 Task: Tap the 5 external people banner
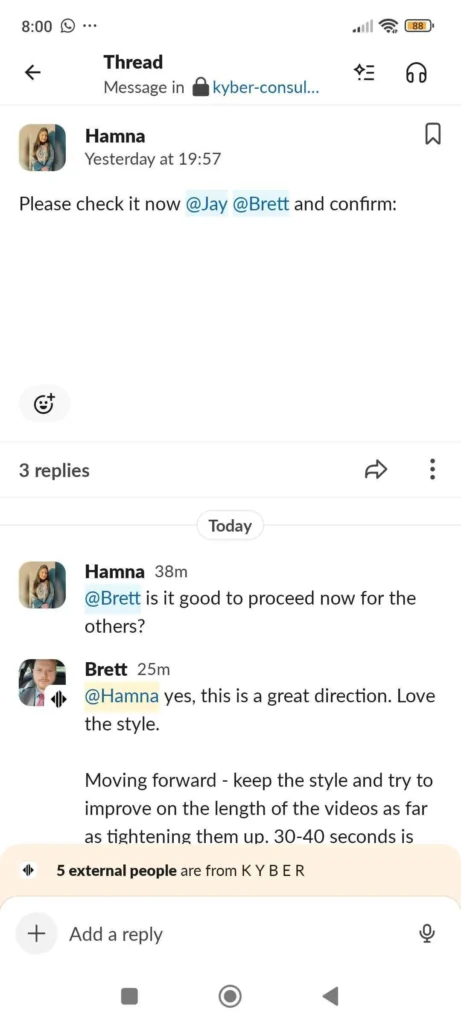[x=230, y=871]
